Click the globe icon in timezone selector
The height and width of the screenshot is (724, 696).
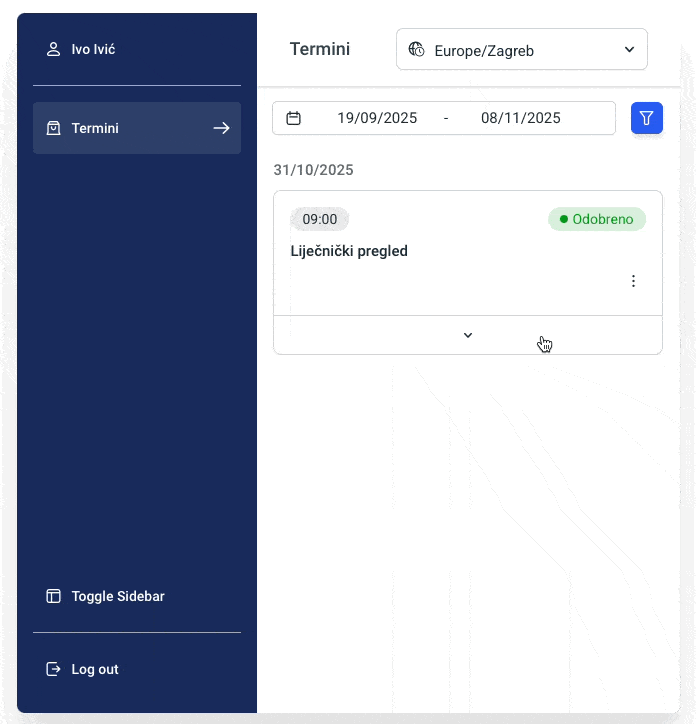pyautogui.click(x=417, y=49)
